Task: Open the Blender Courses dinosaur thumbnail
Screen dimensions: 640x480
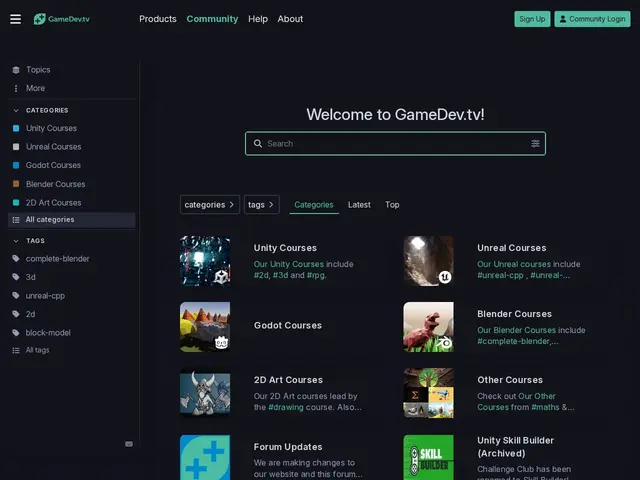Action: 428,327
